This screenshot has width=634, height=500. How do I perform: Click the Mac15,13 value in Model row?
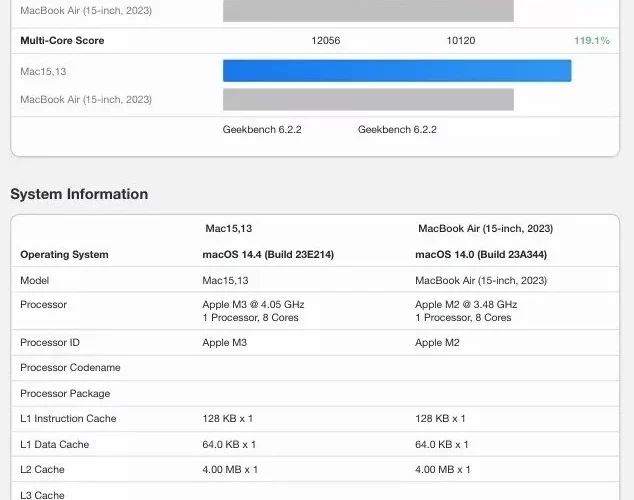(225, 281)
